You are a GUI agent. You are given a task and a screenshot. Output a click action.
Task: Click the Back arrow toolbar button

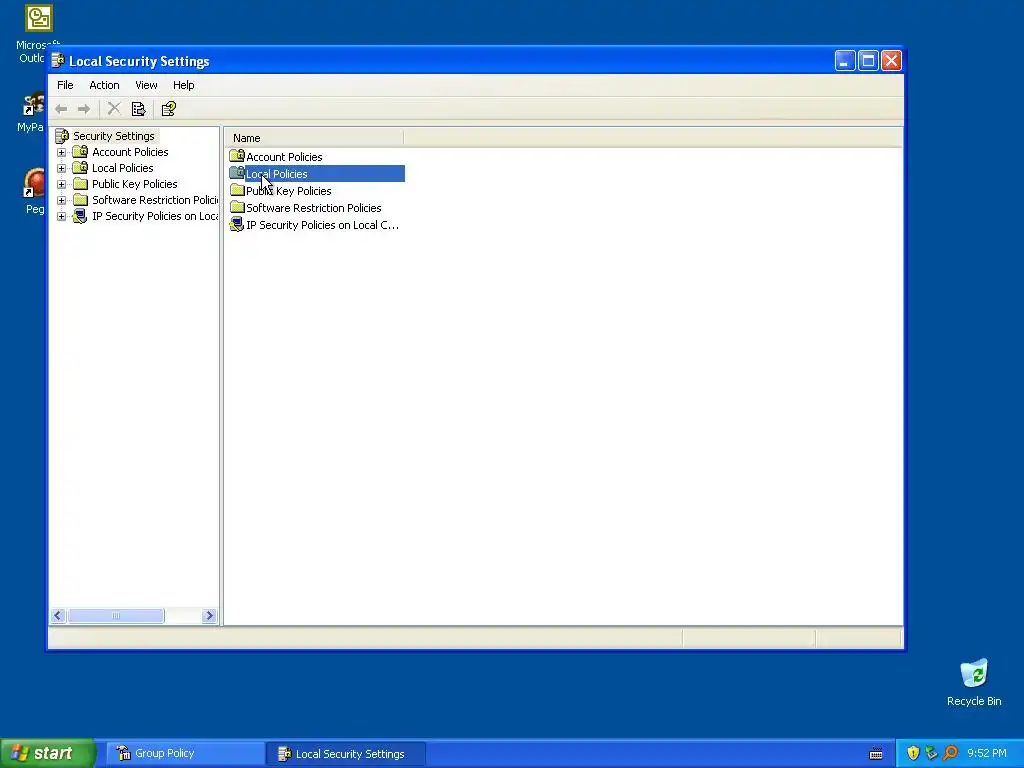[61, 109]
